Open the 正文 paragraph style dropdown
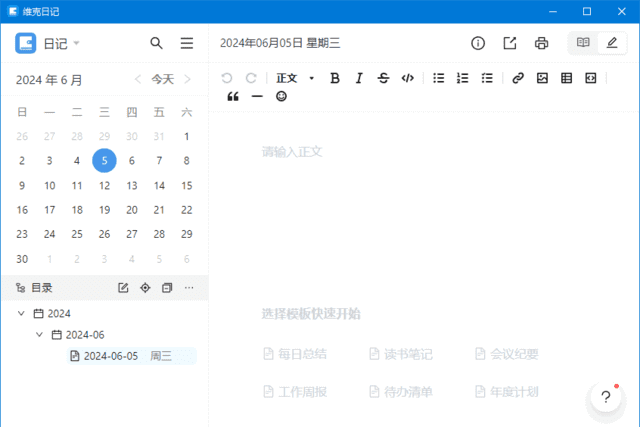Viewport: 640px width, 427px height. click(295, 78)
